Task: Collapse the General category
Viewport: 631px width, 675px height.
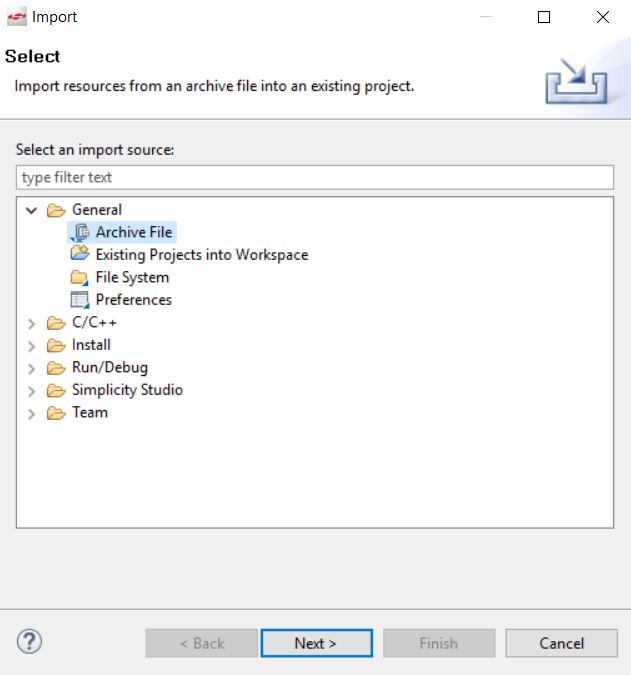Action: (x=31, y=210)
